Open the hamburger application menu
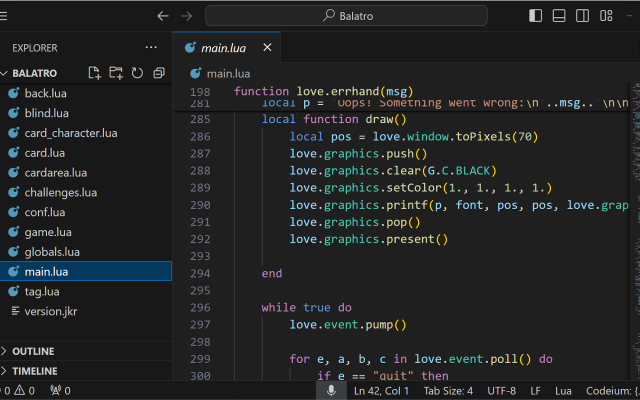The width and height of the screenshot is (640, 400). (3, 16)
